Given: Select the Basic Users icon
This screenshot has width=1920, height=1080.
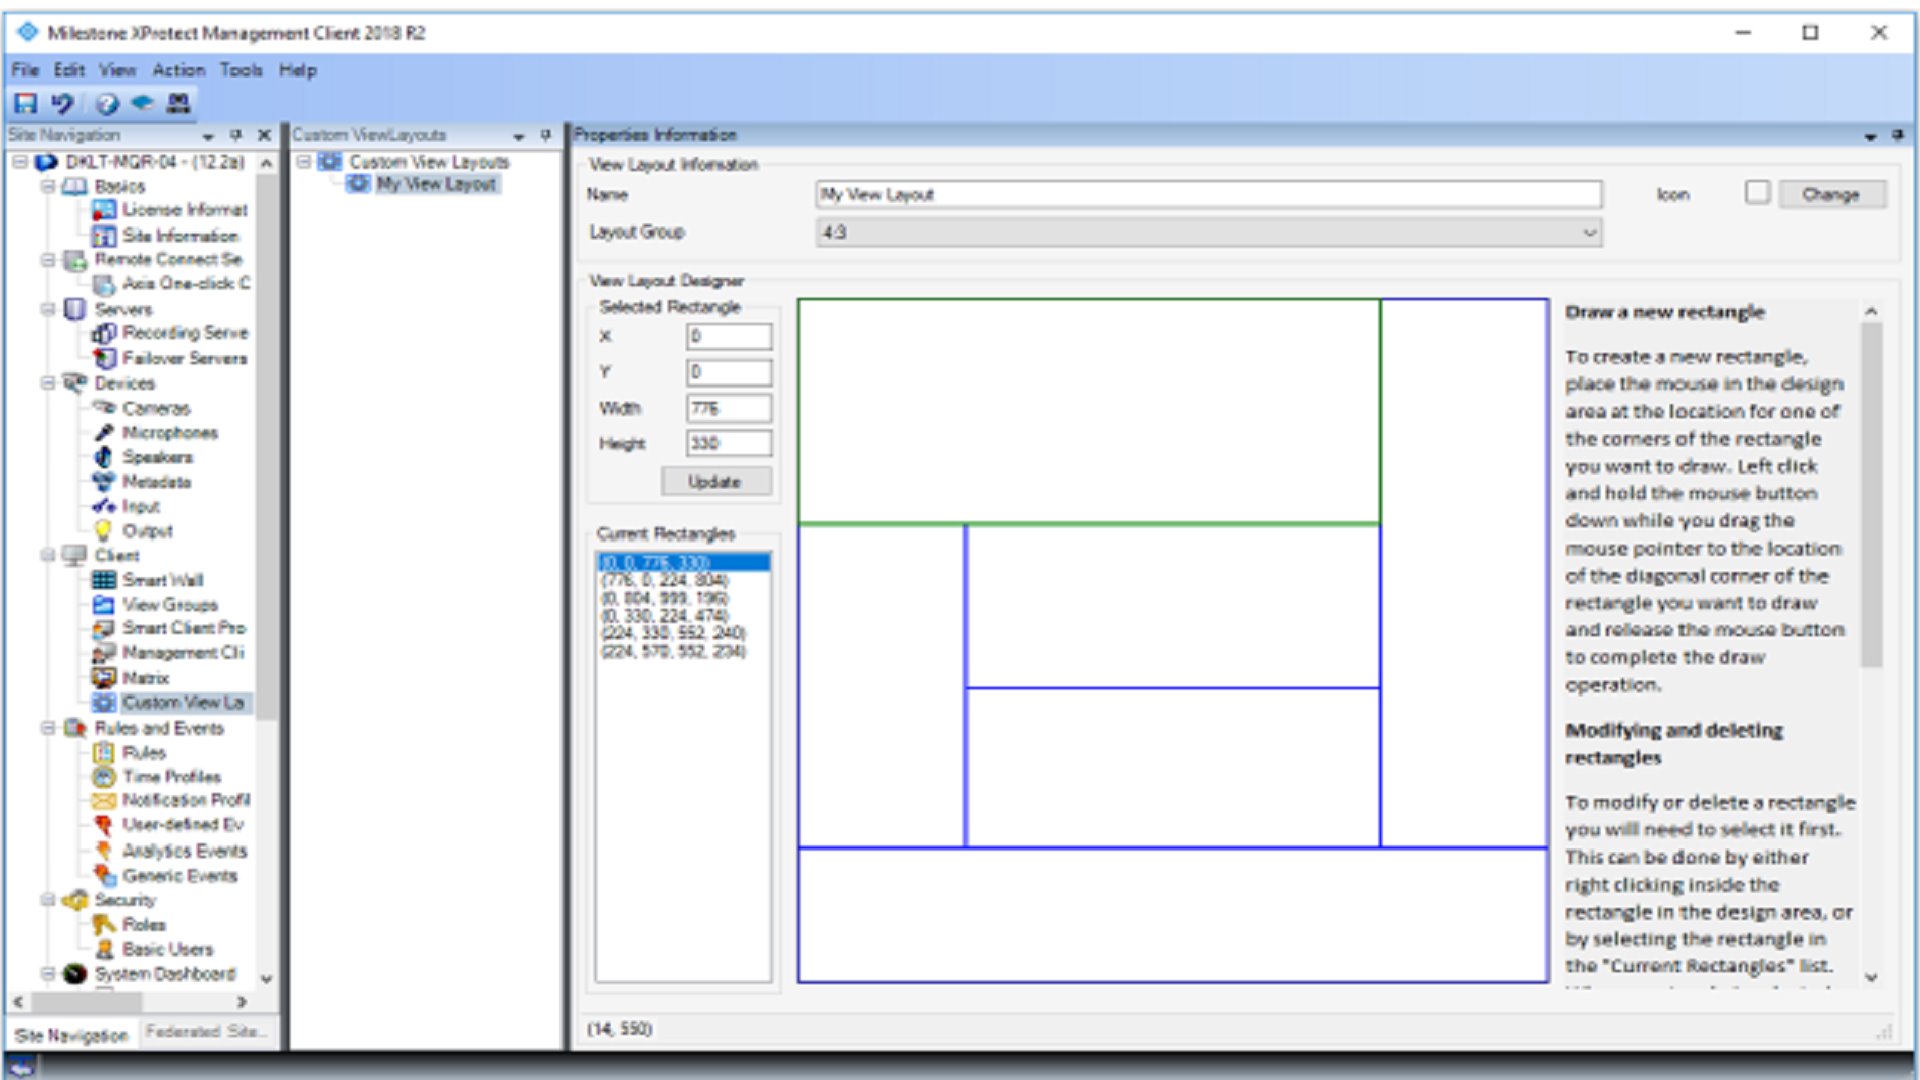Looking at the screenshot, I should click(x=104, y=950).
